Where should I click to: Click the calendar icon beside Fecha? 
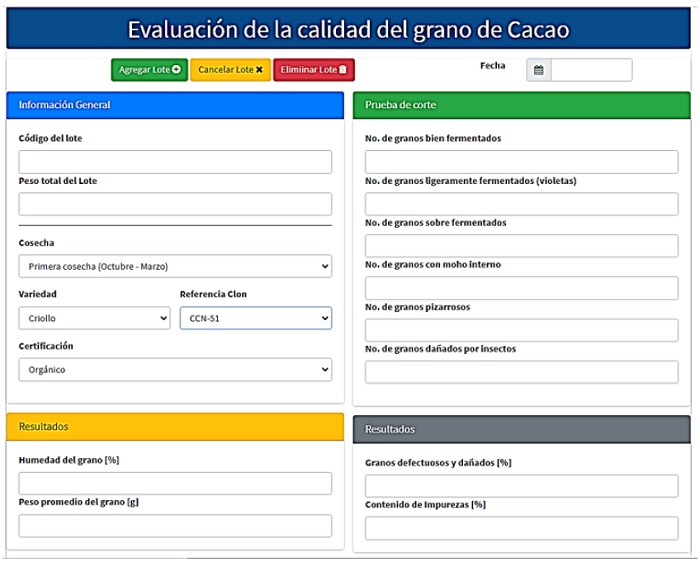[x=539, y=71]
